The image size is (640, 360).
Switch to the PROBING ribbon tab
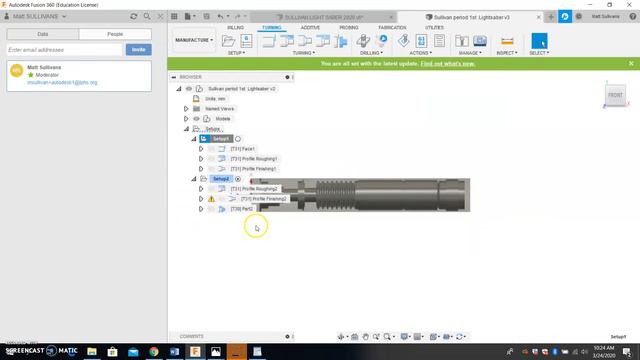click(349, 27)
